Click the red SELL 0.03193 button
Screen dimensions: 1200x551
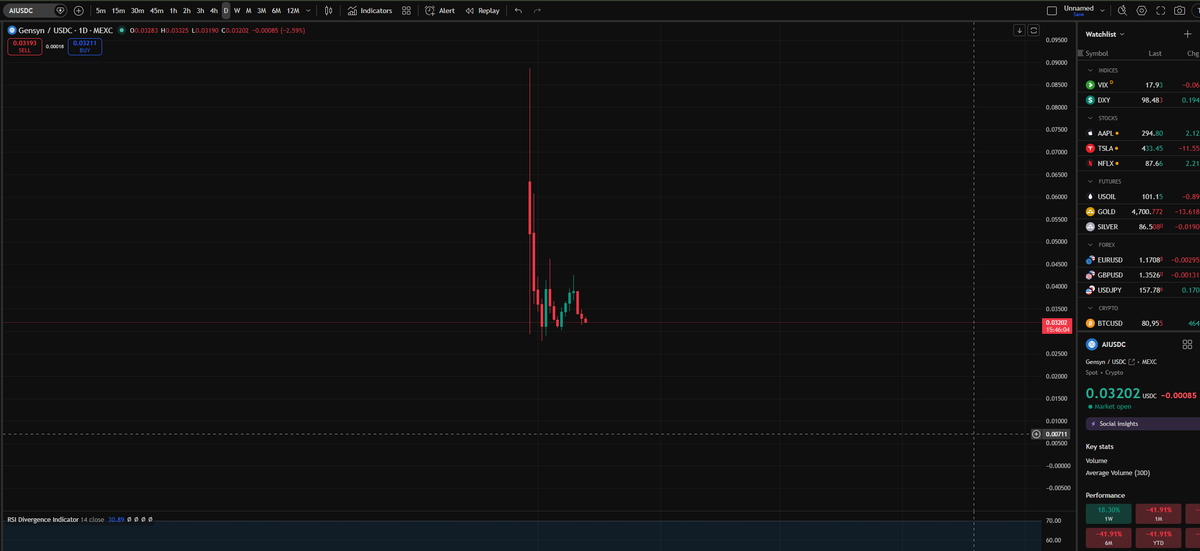(24, 46)
